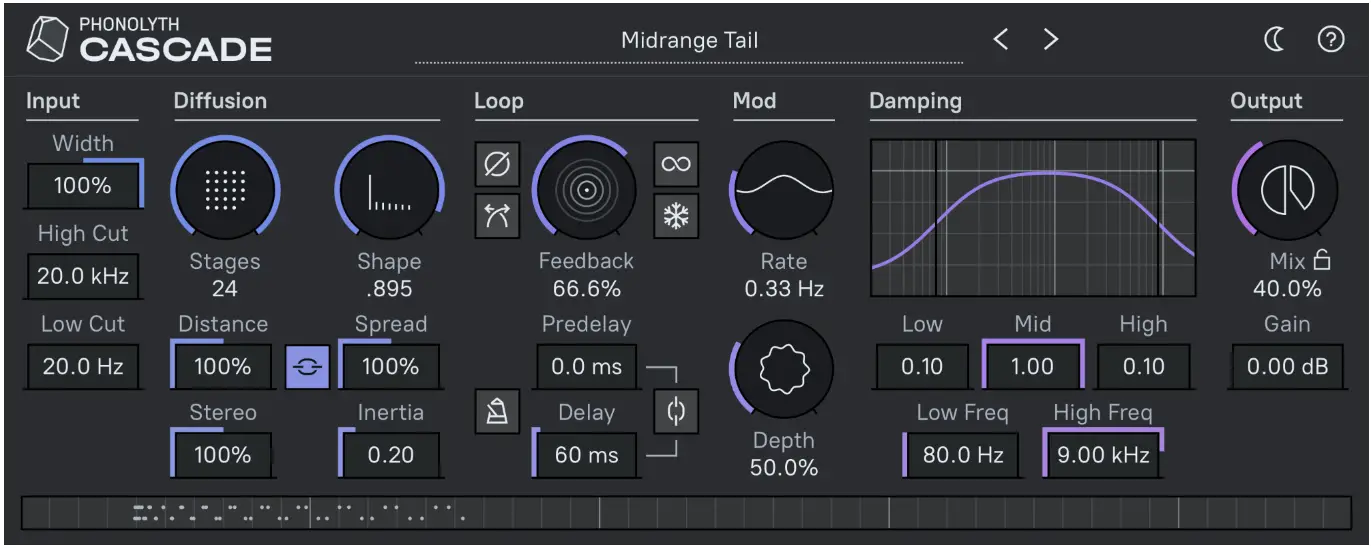Screen dimensions: 1371x549
Task: Enable infinite feedback loop button
Action: coord(676,163)
